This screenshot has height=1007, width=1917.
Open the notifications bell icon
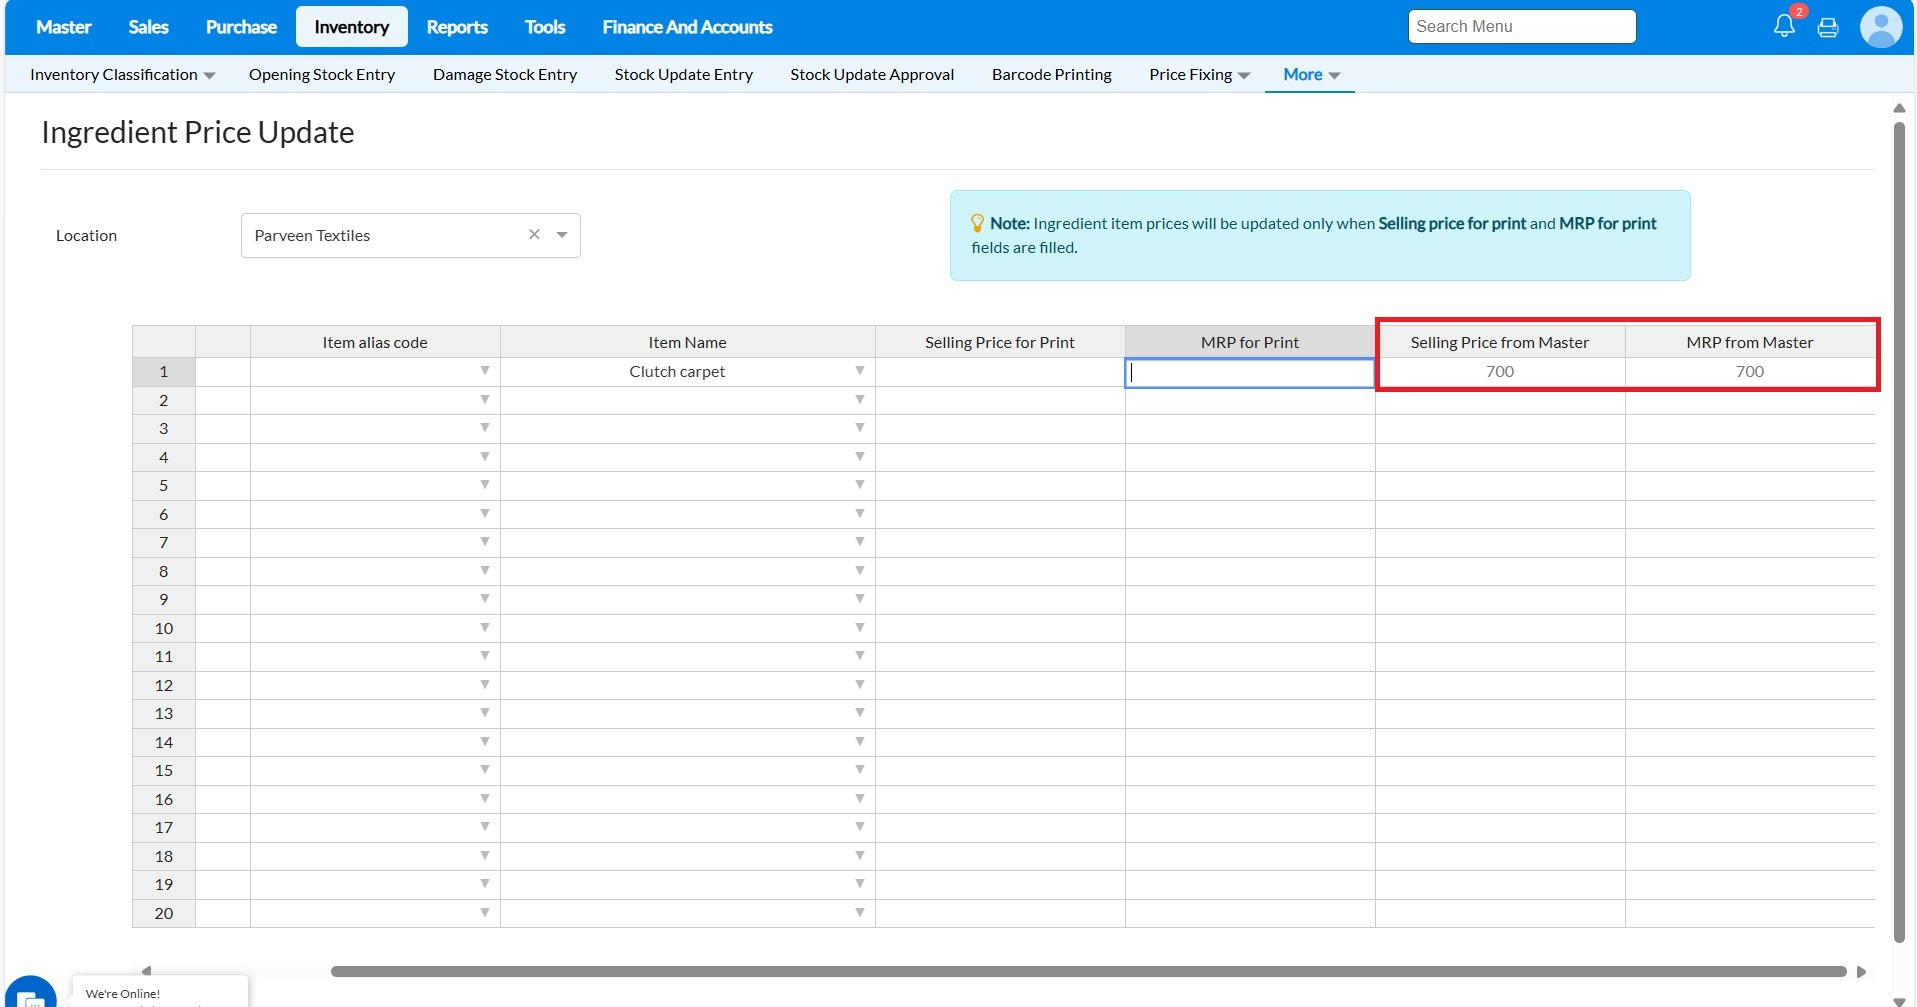(1783, 26)
